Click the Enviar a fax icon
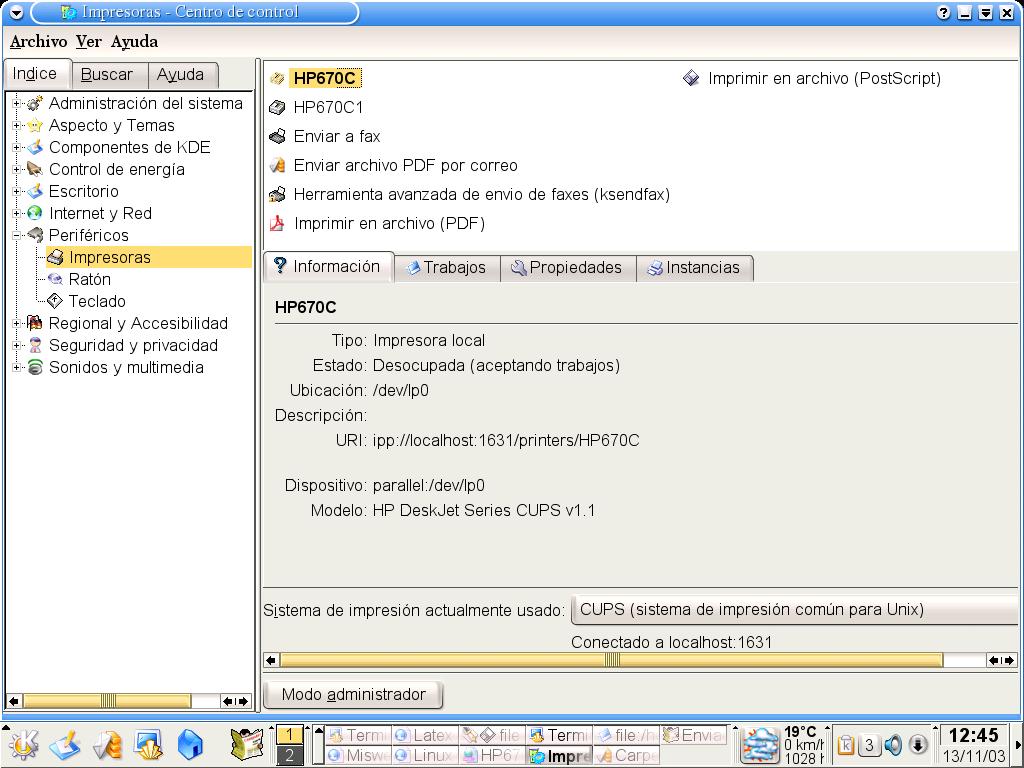This screenshot has height=768, width=1024. (x=277, y=136)
